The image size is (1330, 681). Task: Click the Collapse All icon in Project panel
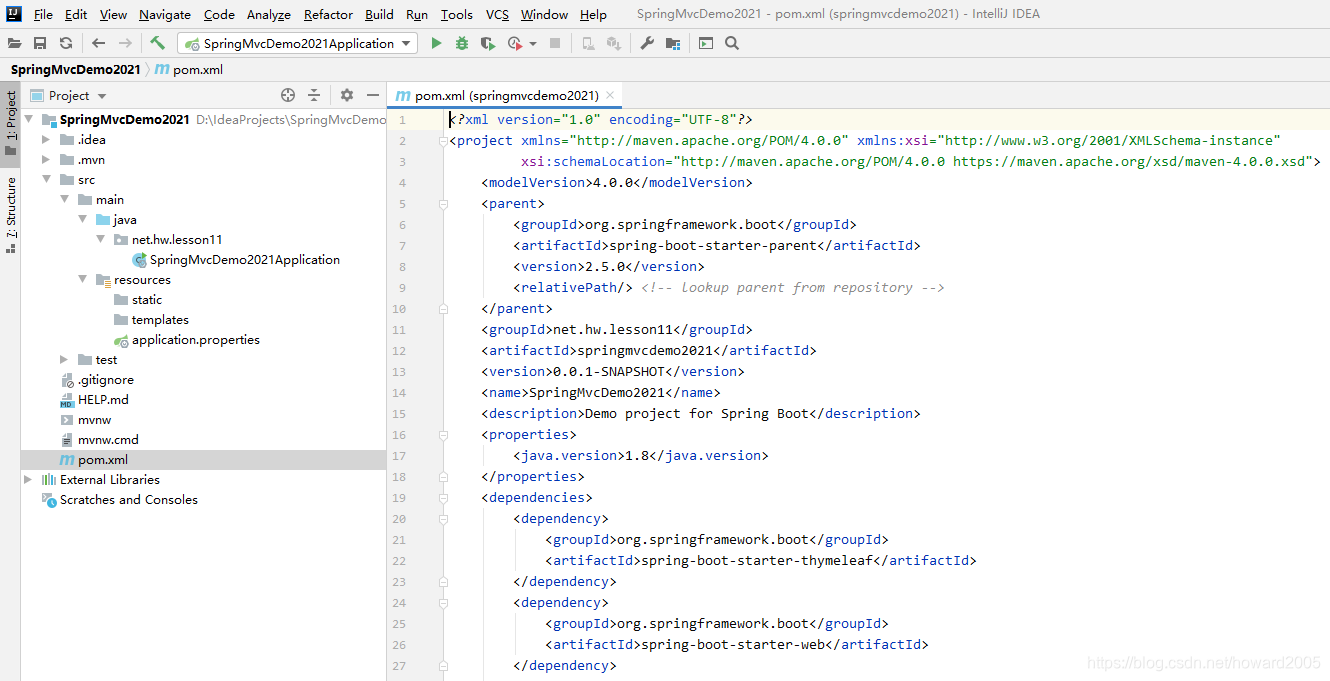[x=314, y=95]
